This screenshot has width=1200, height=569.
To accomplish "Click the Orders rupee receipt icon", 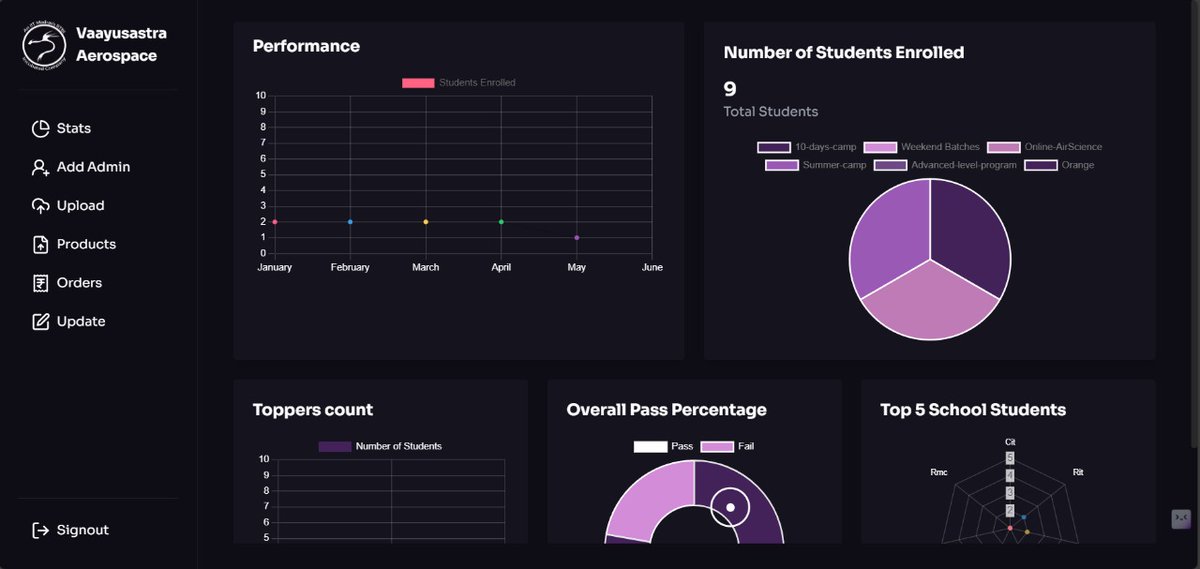I will click(41, 283).
